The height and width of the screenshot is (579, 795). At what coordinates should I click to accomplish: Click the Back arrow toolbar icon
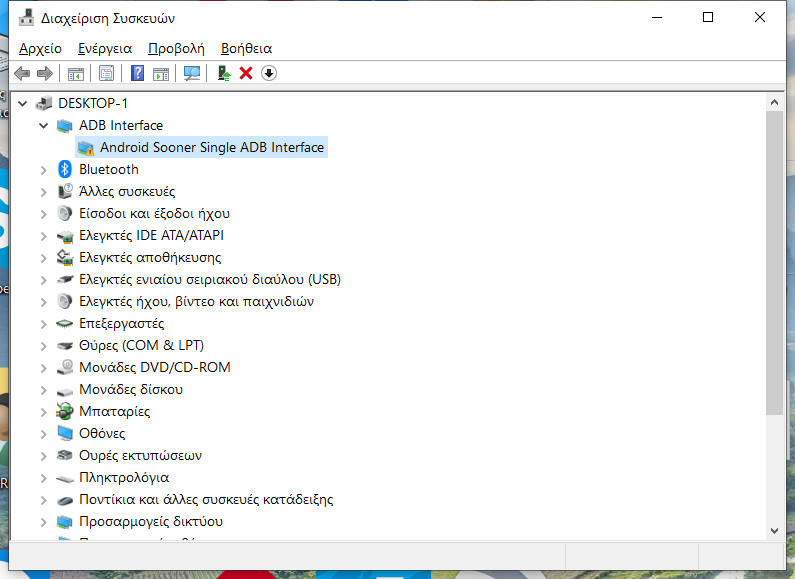(x=22, y=73)
